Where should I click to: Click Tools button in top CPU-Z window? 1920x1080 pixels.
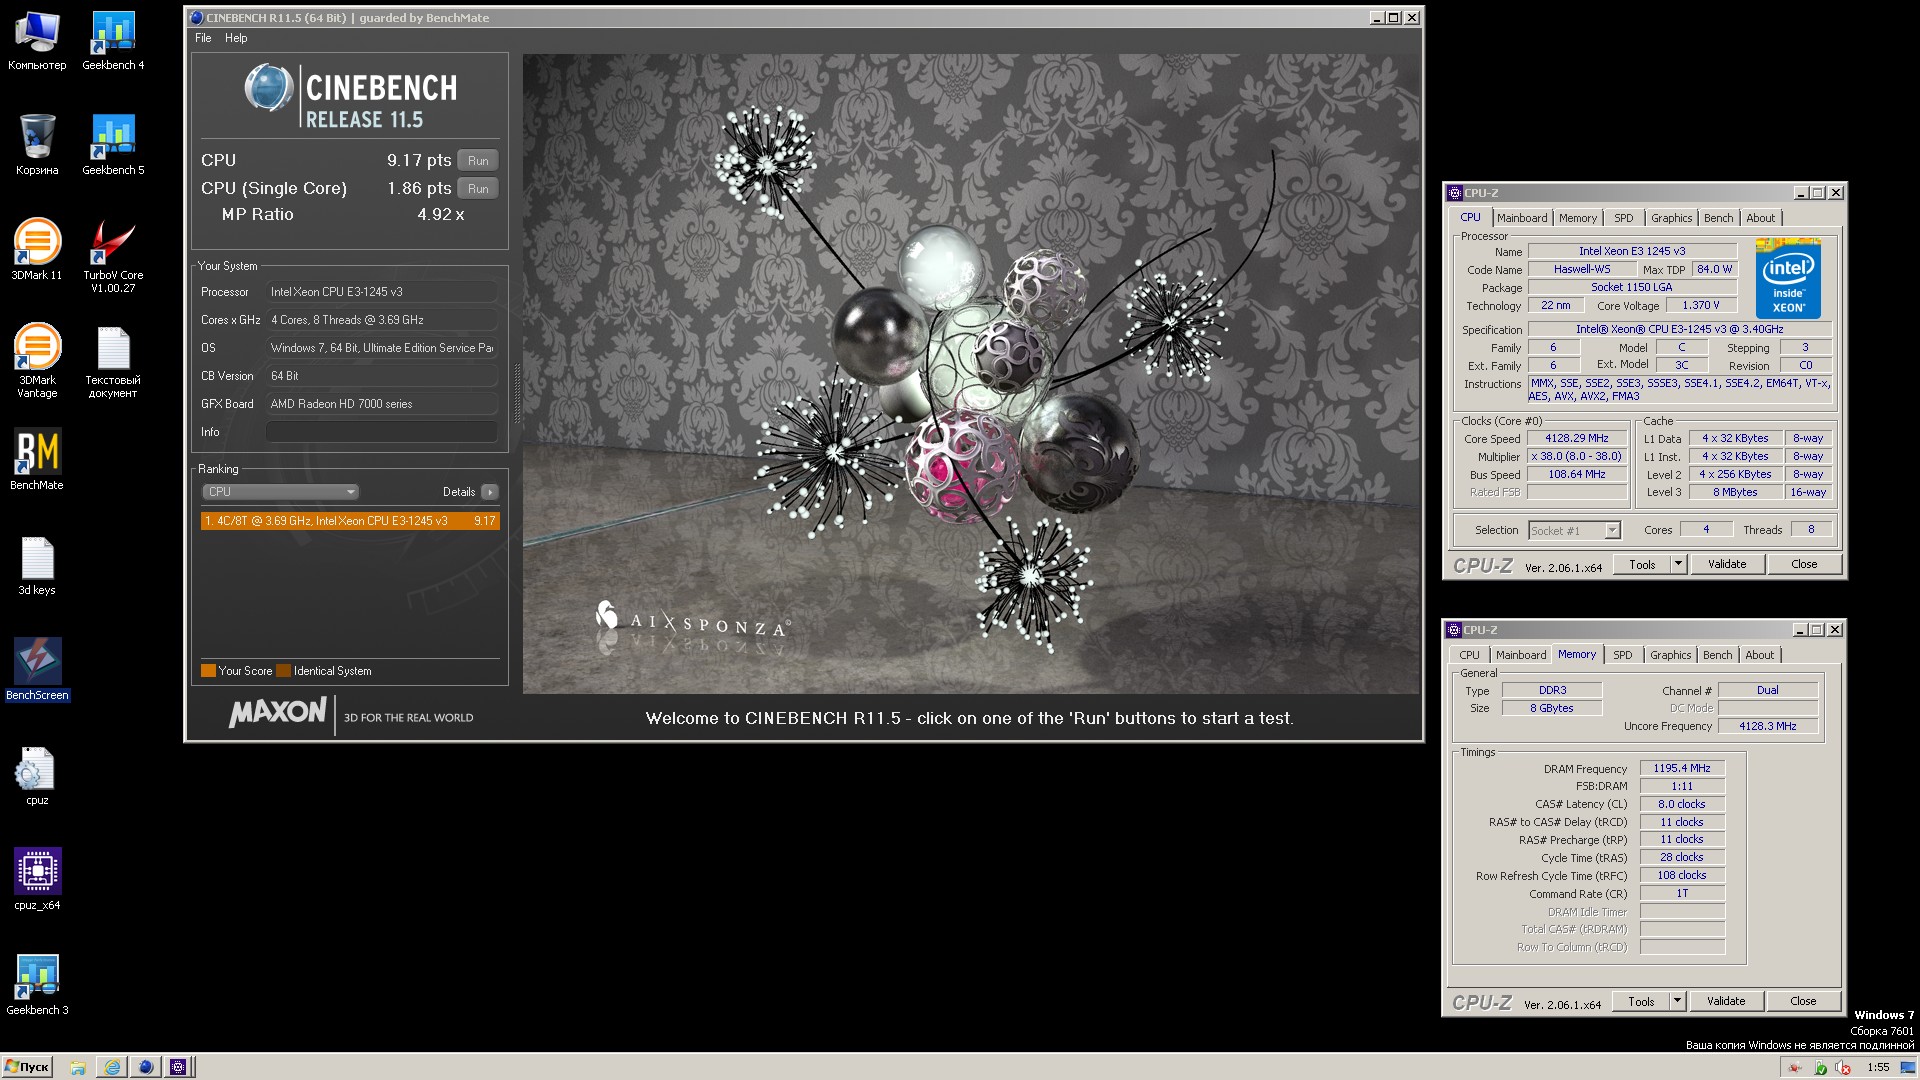(x=1642, y=565)
